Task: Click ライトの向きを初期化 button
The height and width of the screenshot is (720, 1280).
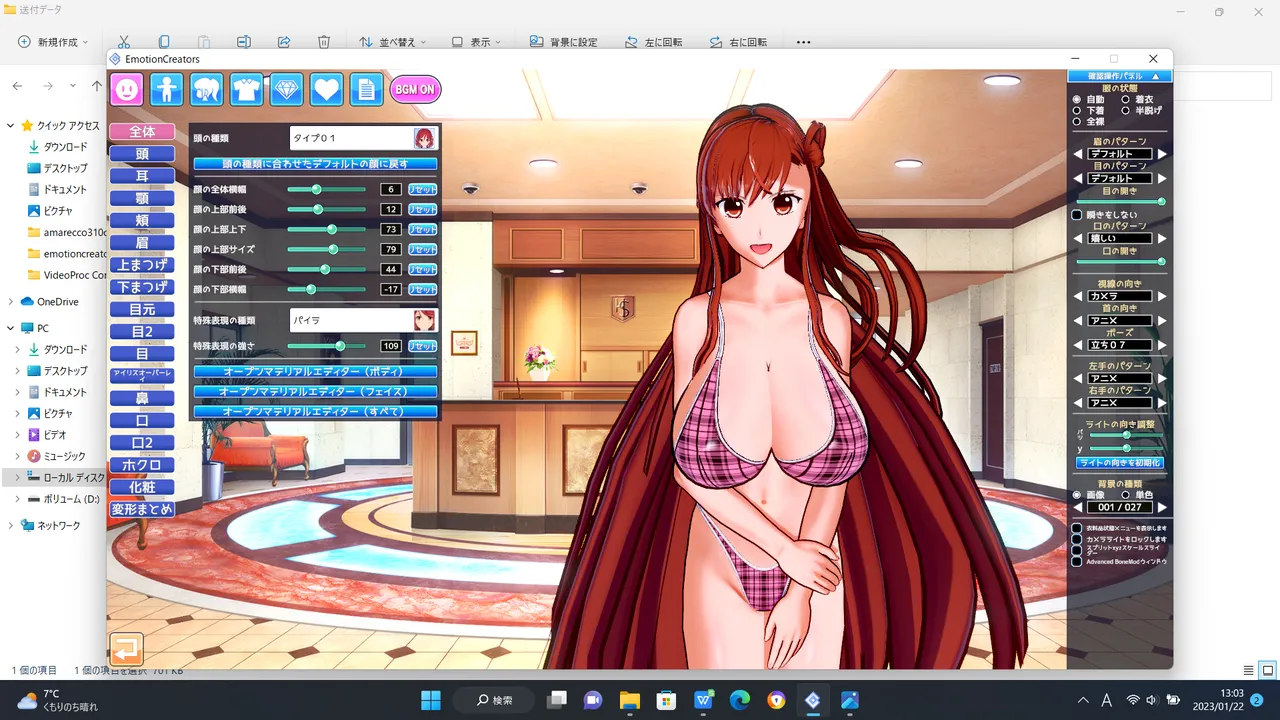Action: pos(1119,463)
